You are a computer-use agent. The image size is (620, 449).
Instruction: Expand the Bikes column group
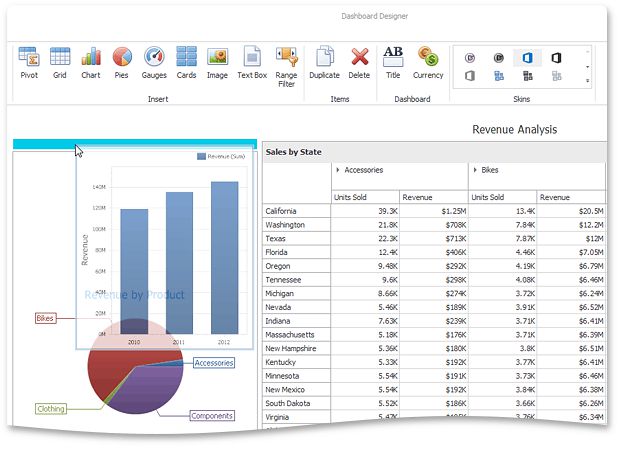point(476,170)
